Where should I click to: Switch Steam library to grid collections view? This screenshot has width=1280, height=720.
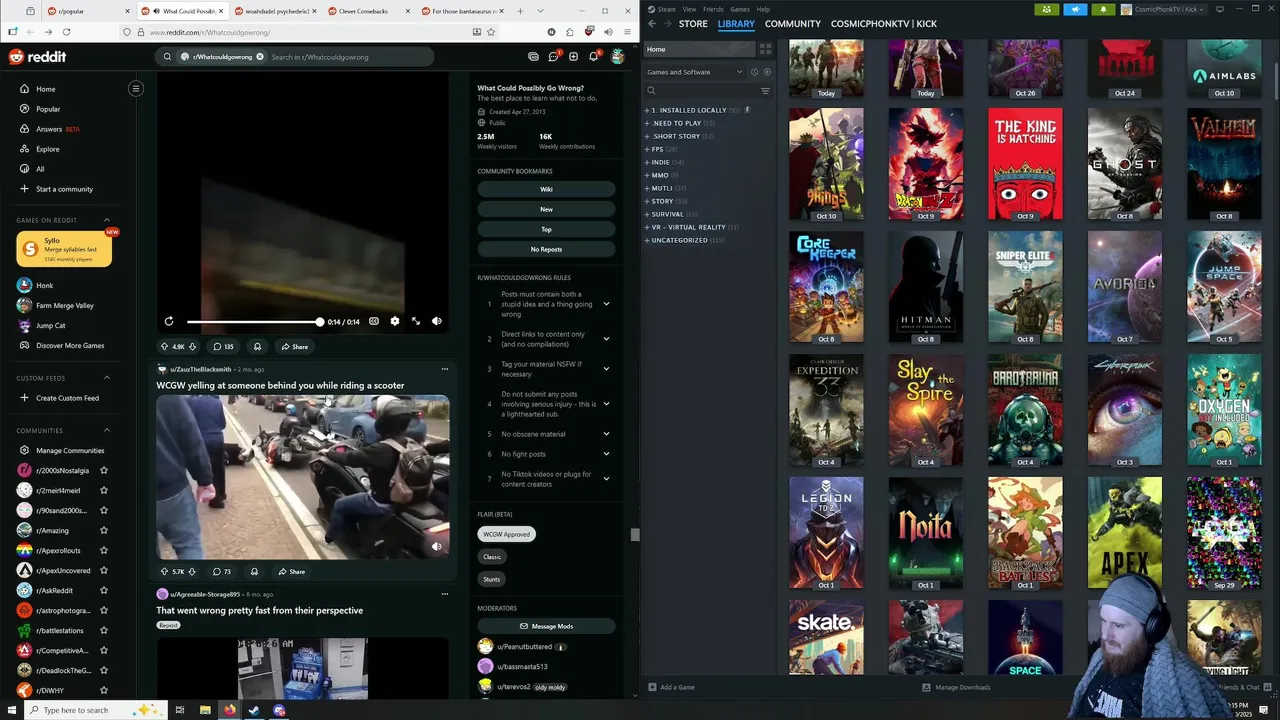click(x=765, y=49)
